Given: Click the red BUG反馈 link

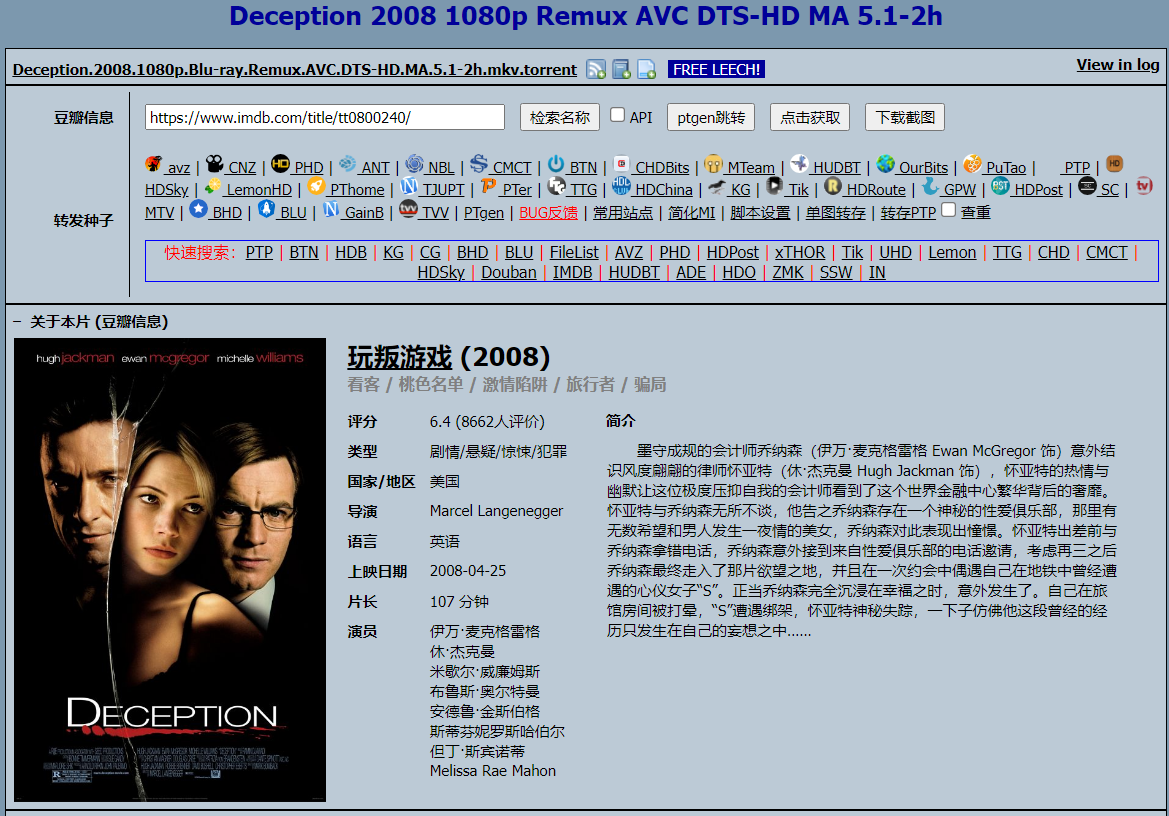Looking at the screenshot, I should coord(548,213).
